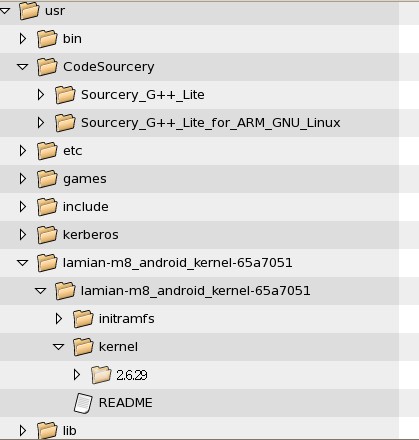The image size is (419, 440).
Task: Select the initramfs folder icon
Action: (x=83, y=319)
